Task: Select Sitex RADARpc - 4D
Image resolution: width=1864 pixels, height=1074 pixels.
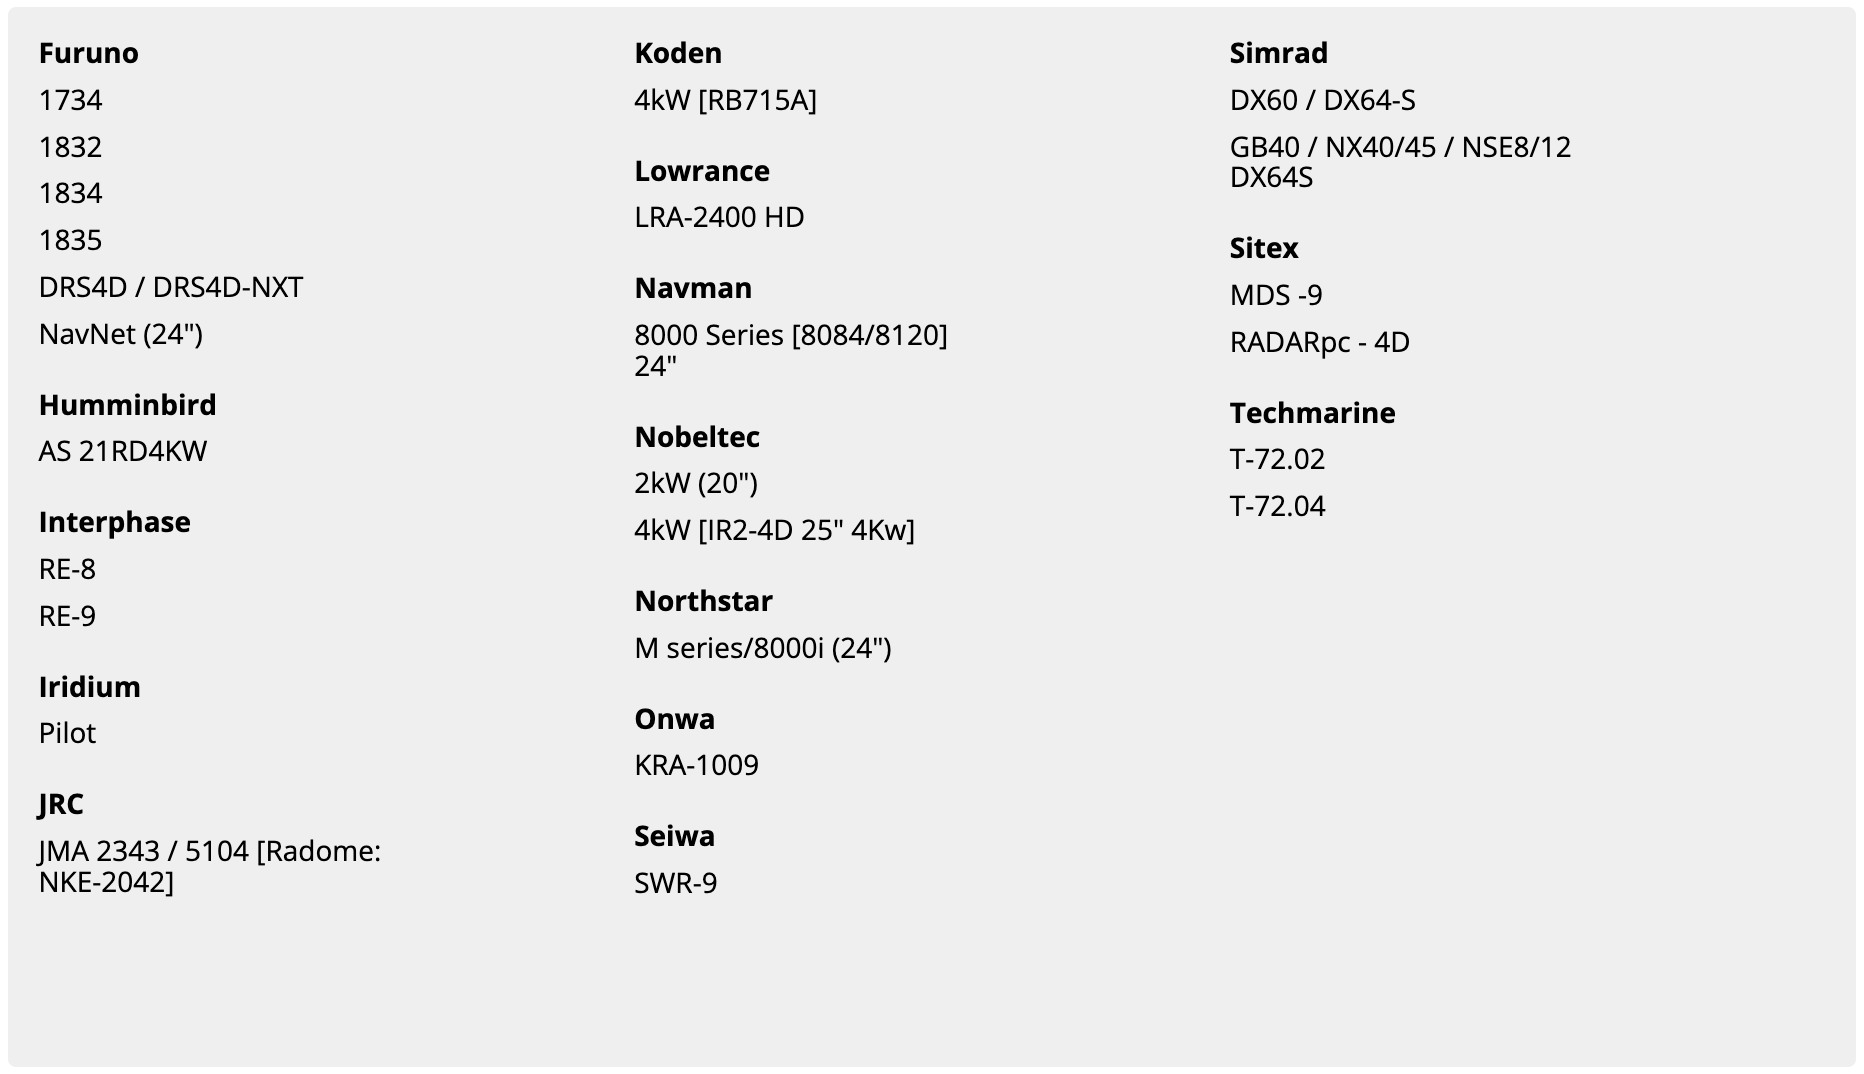Action: coord(1319,342)
